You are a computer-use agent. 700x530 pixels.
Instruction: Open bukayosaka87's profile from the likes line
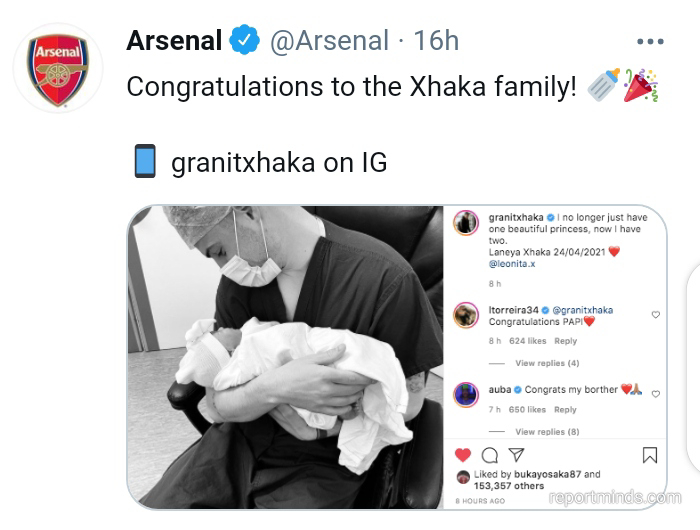(x=540, y=474)
